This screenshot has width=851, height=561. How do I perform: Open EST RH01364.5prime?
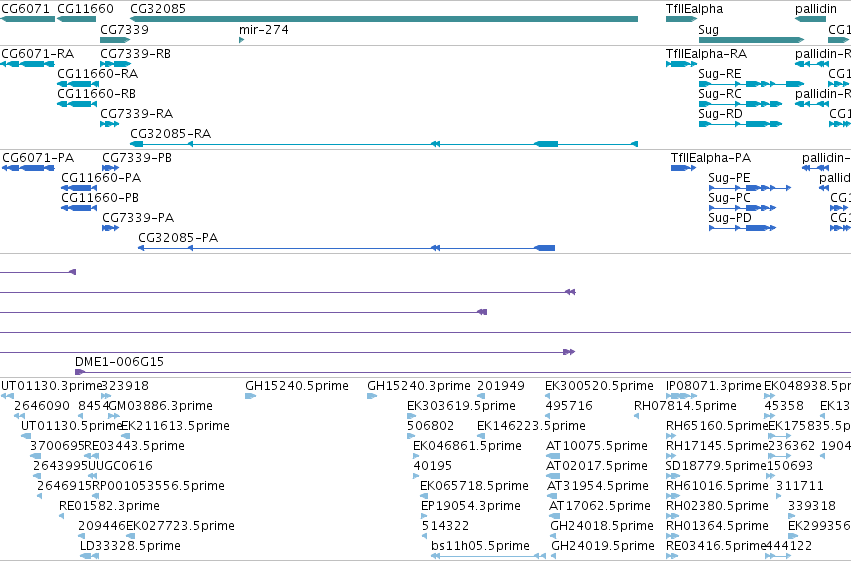(x=717, y=526)
